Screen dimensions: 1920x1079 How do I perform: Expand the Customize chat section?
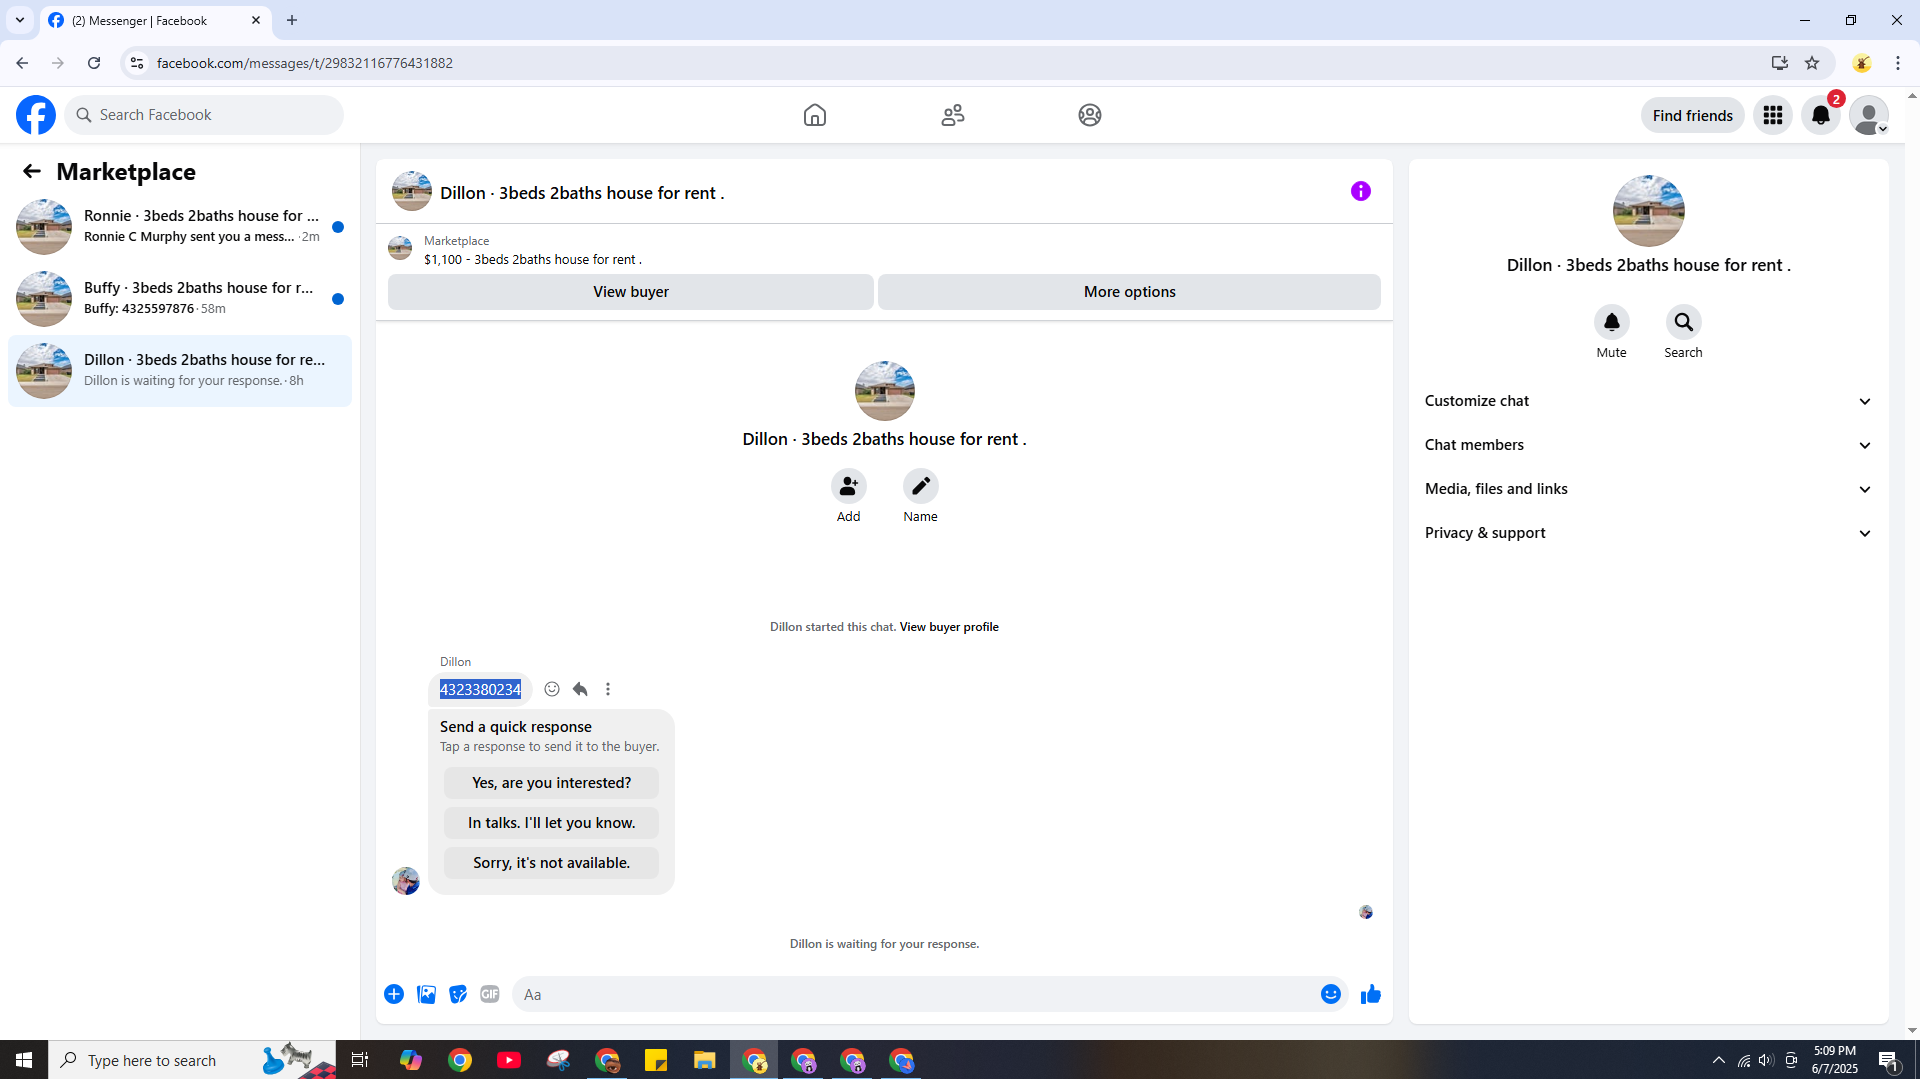[x=1648, y=401]
